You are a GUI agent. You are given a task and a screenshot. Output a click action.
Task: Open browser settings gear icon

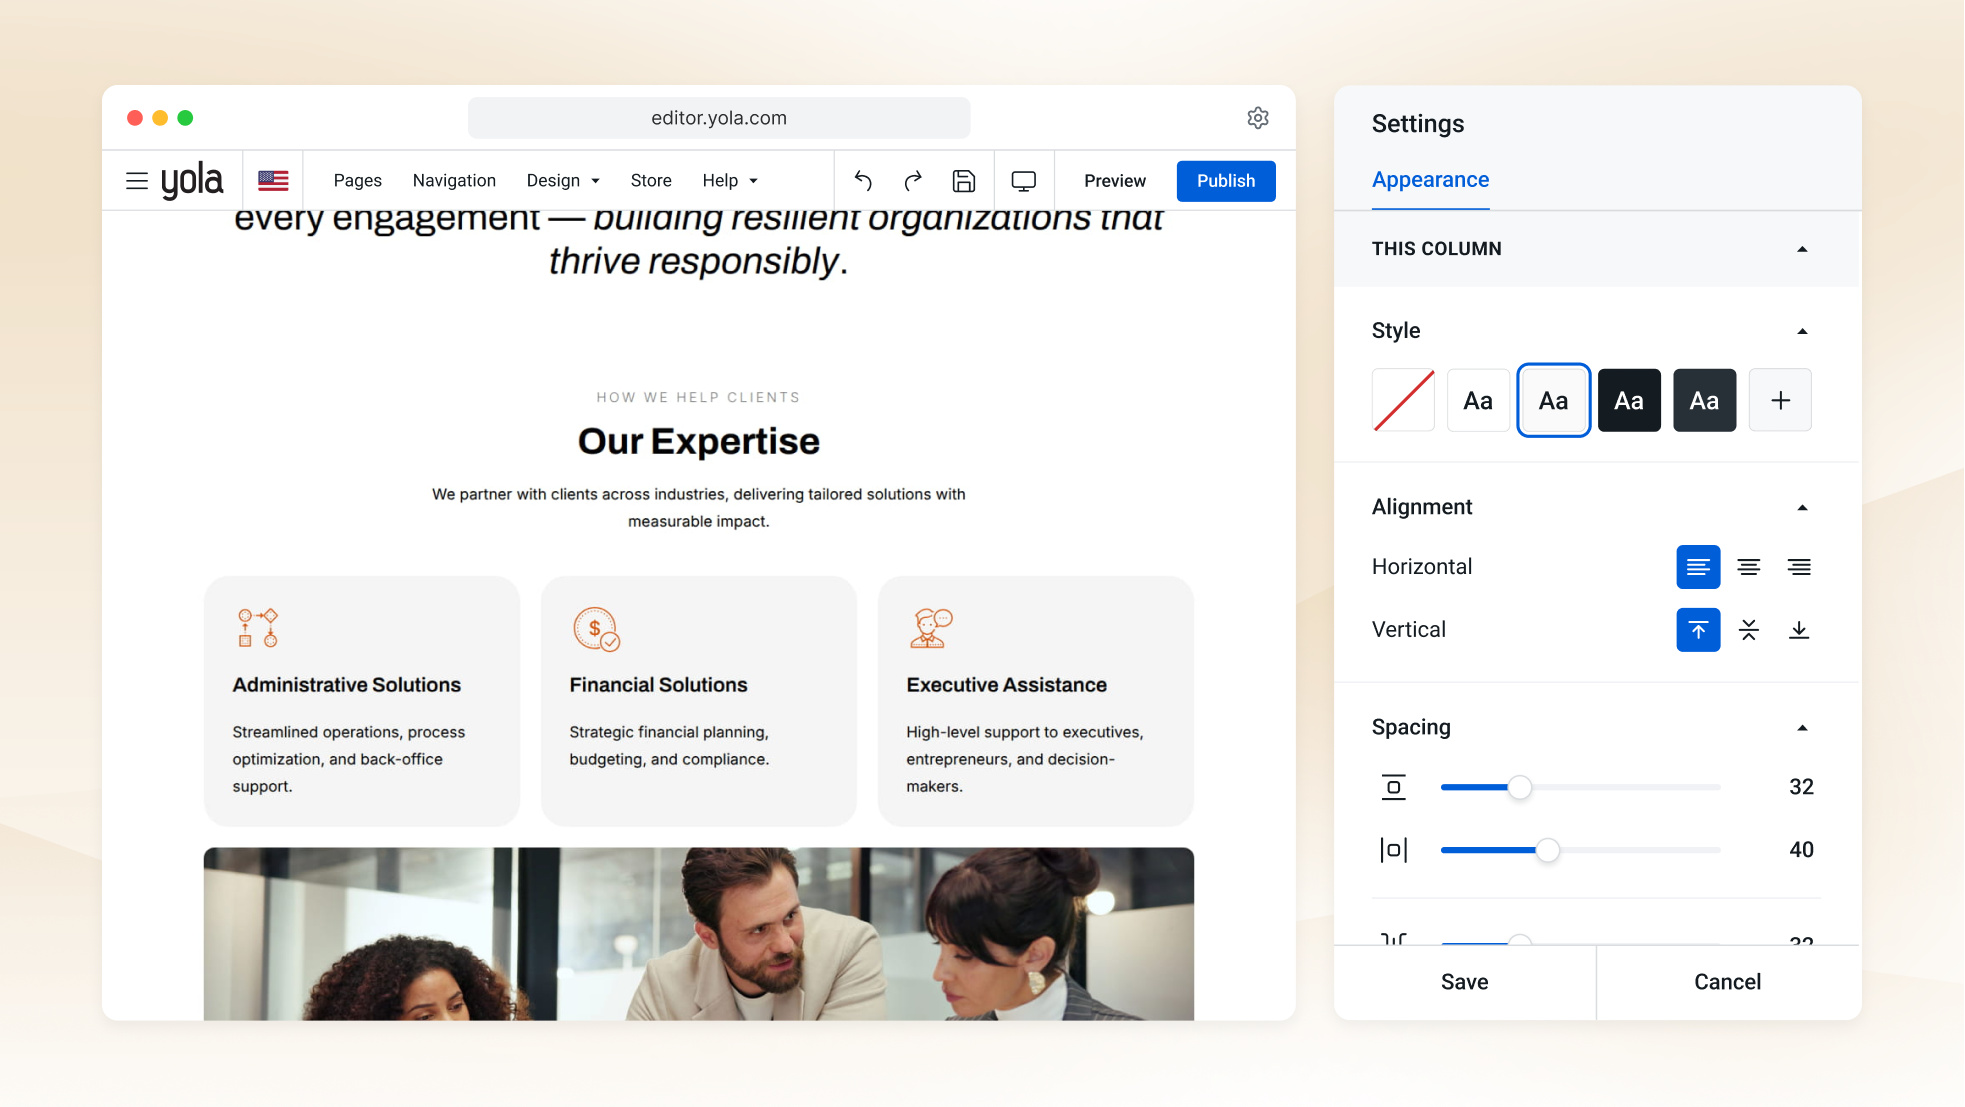click(x=1258, y=118)
